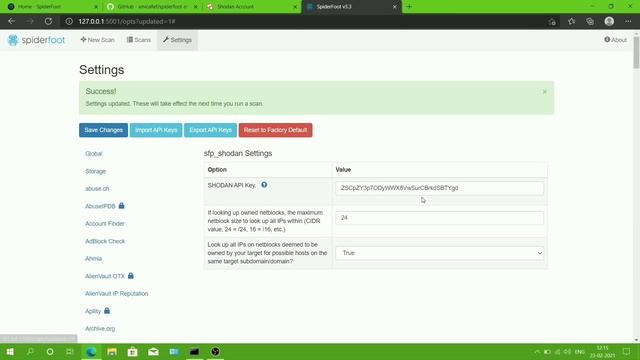Add this page to favorites icon
The image size is (640, 360).
[552, 22]
